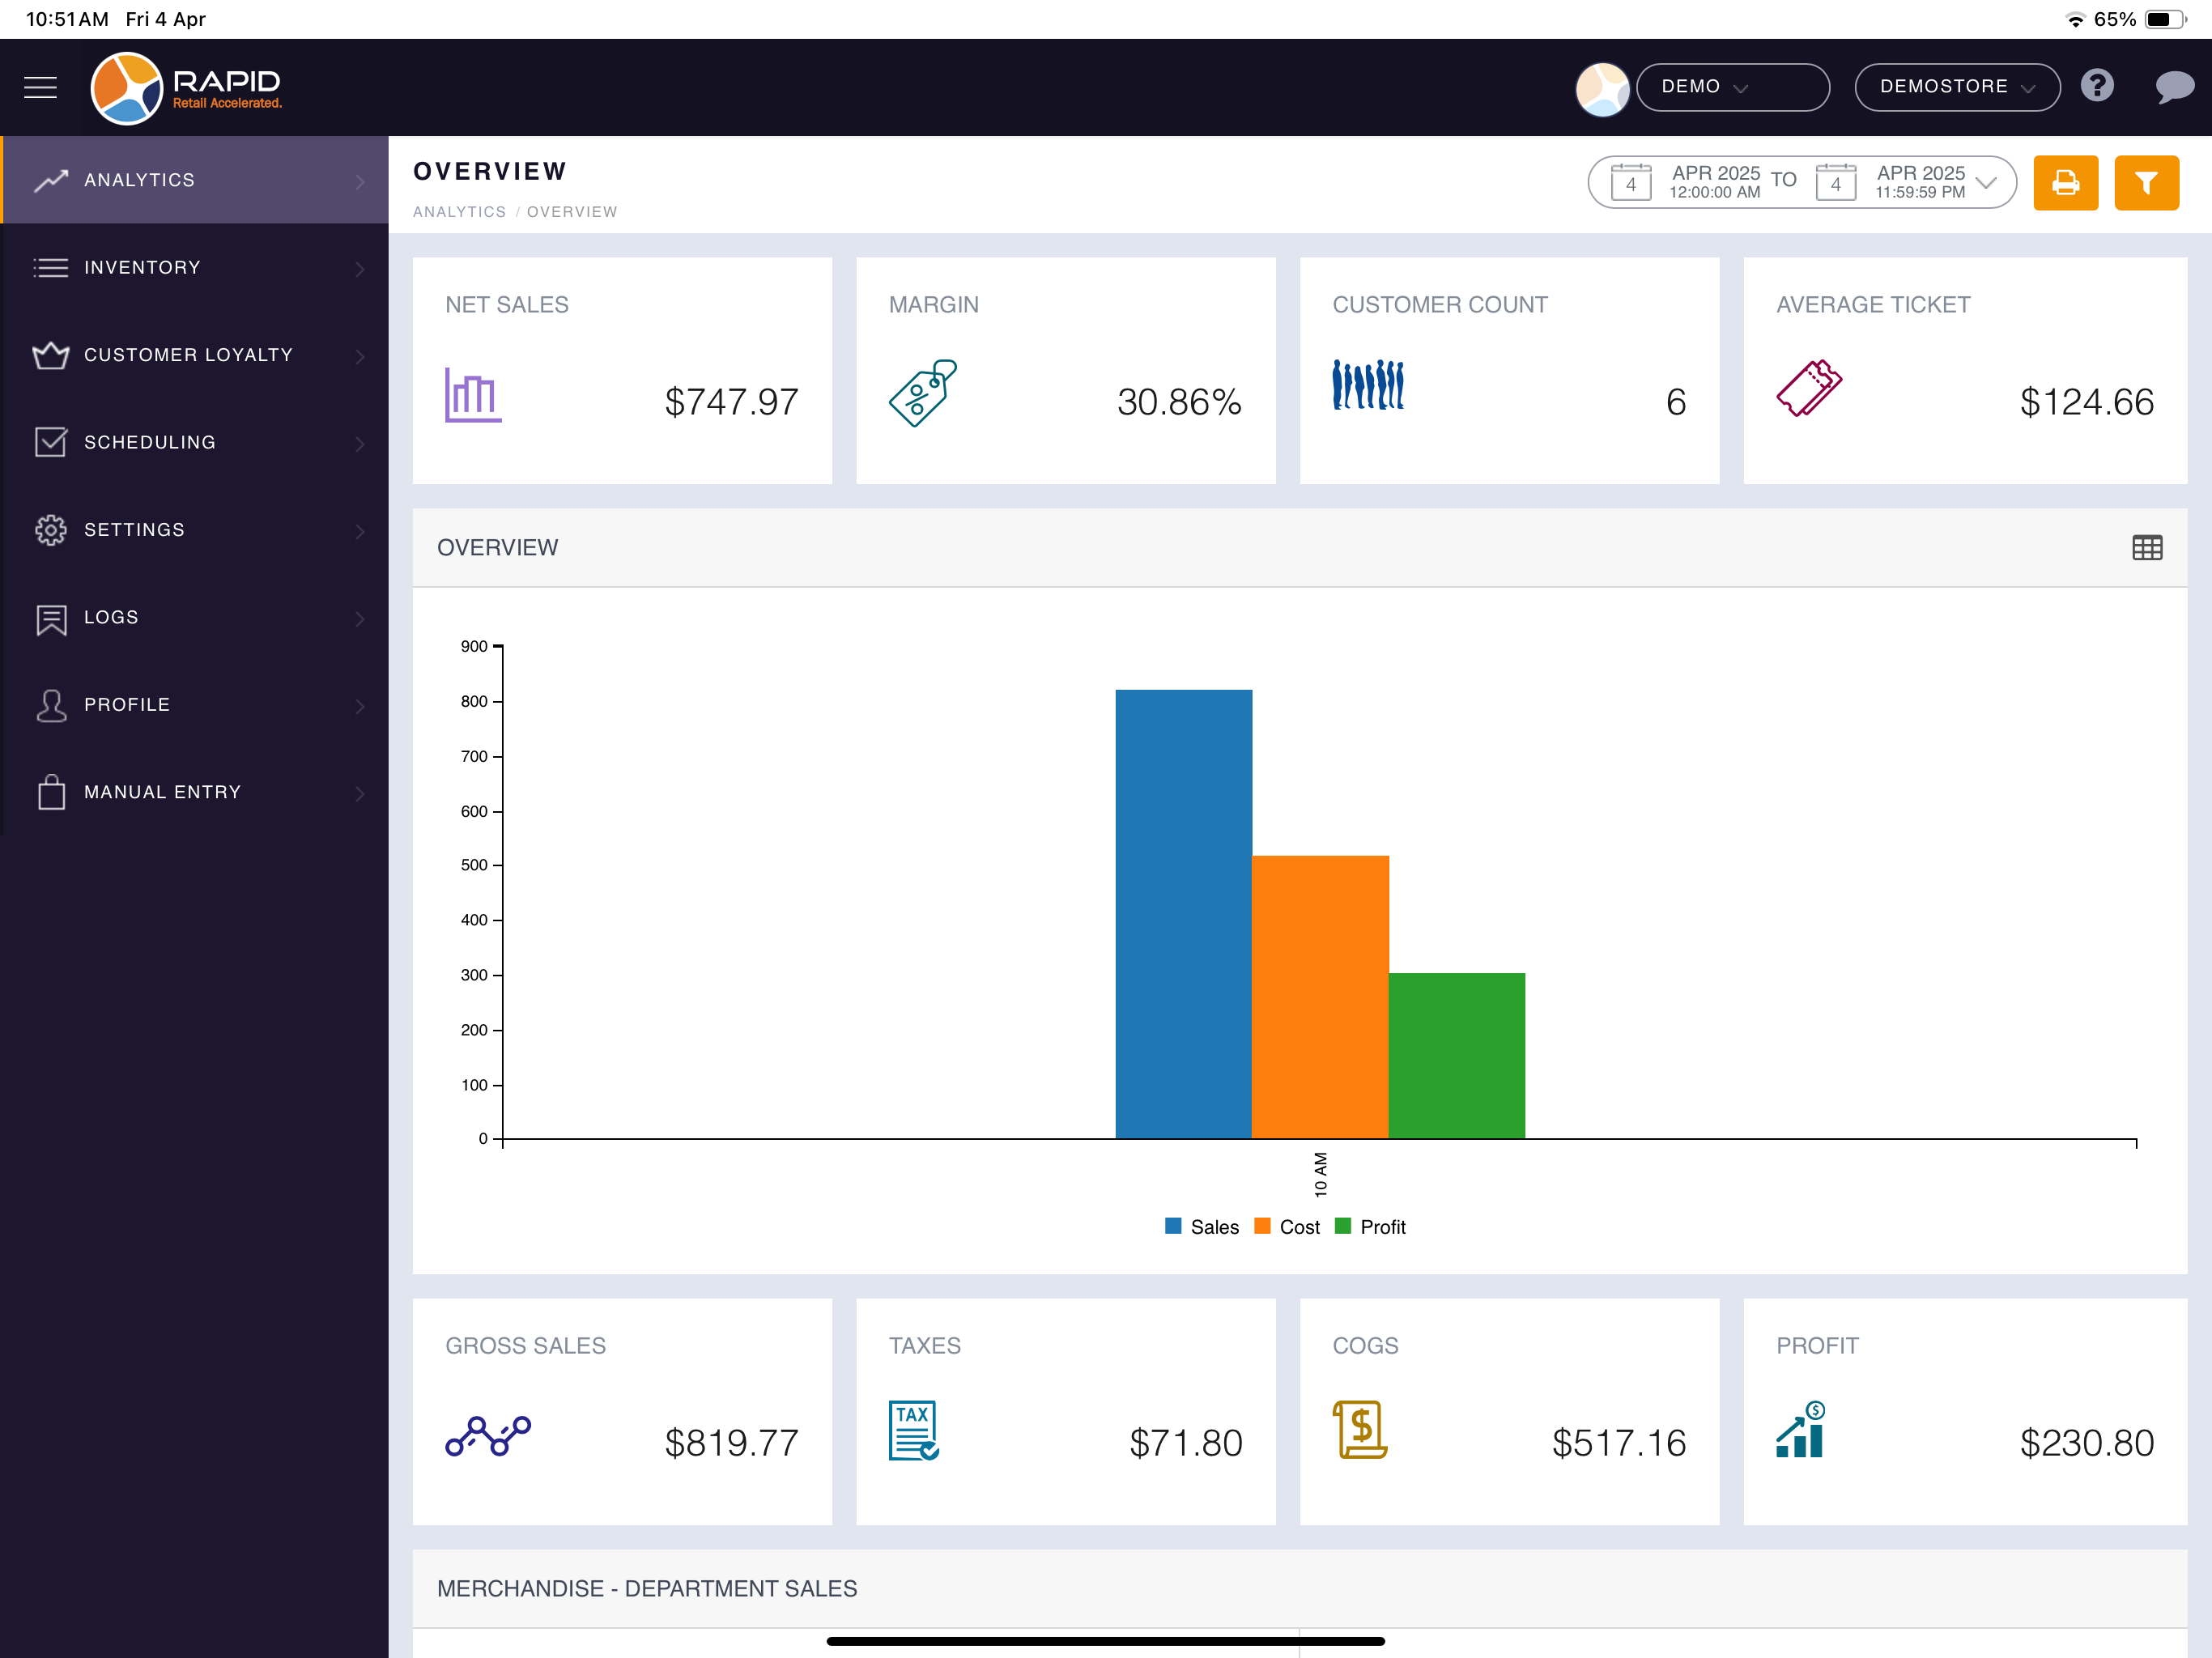The width and height of the screenshot is (2212, 1658).
Task: Click the Settings gear icon
Action: 51,530
